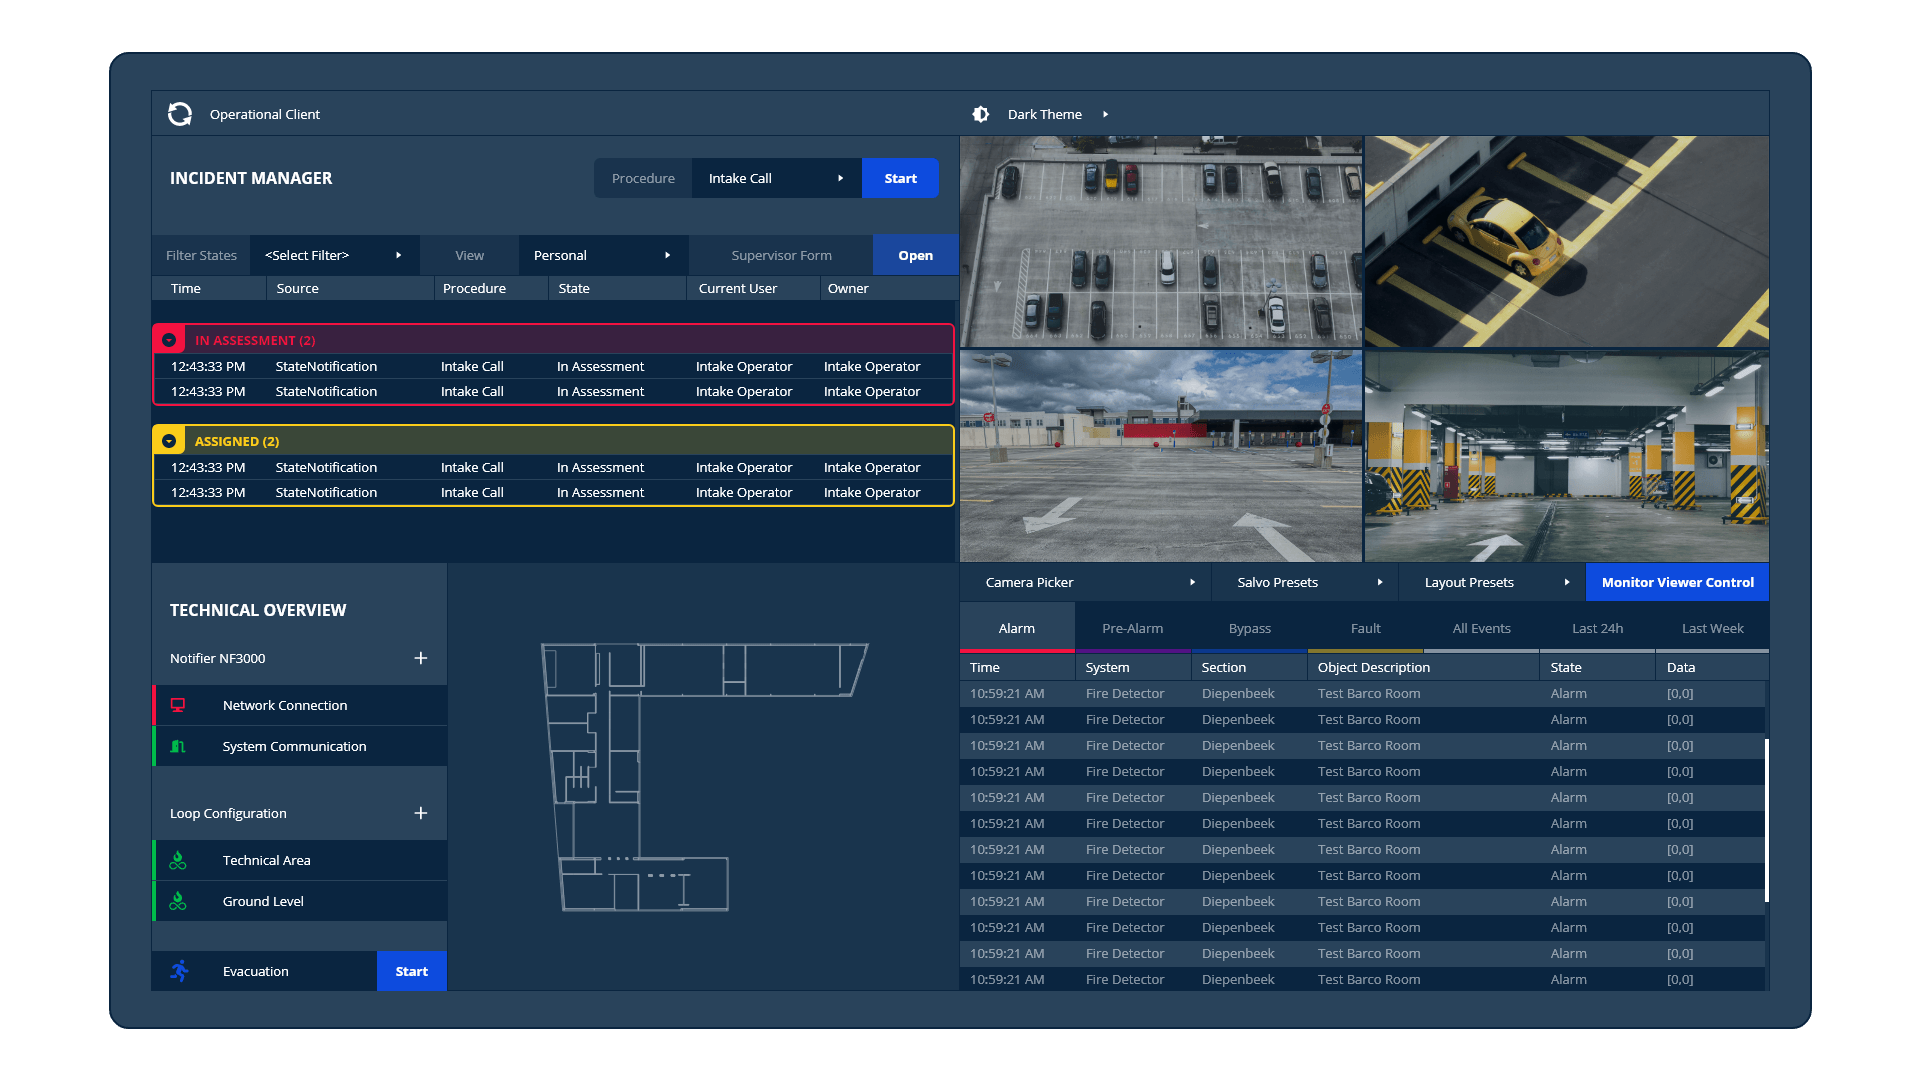Start the Intake Call procedure
1920x1080 pixels.
tap(900, 178)
